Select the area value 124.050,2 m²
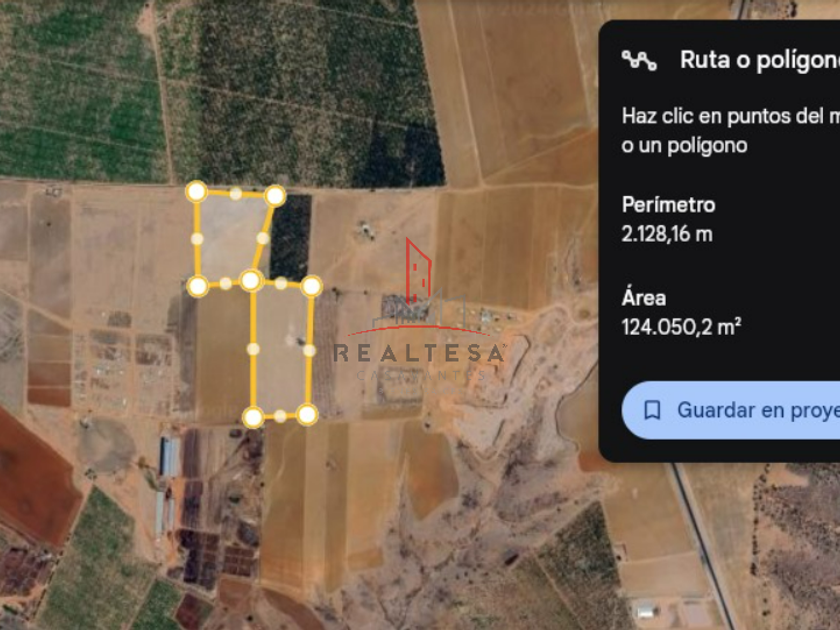Screen dimensions: 840x630 click(681, 327)
